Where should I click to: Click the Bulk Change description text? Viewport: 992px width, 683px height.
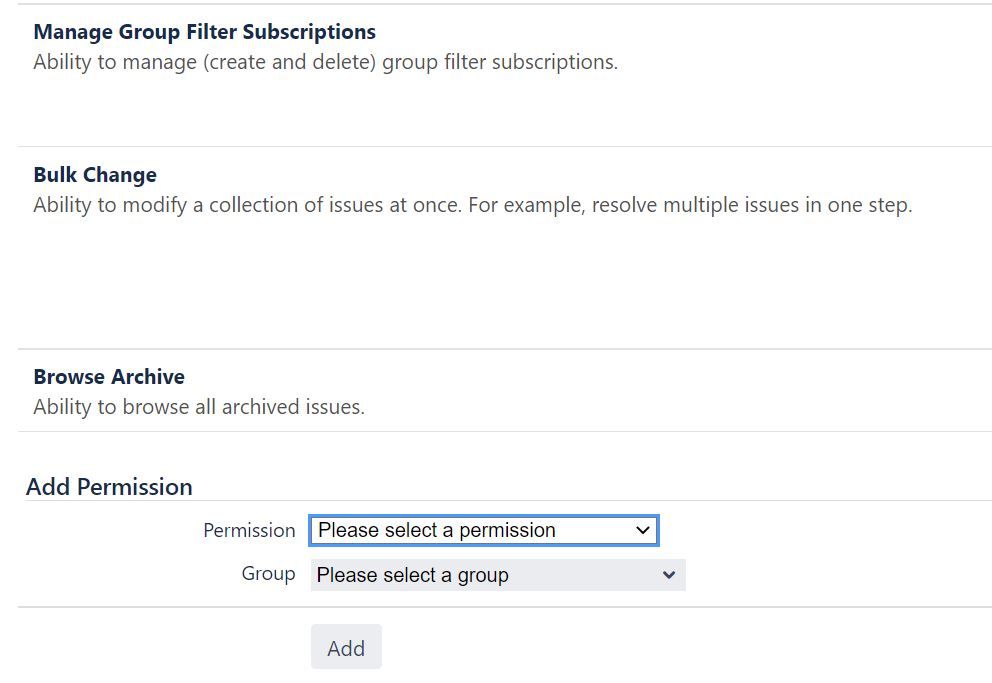pyautogui.click(x=473, y=205)
